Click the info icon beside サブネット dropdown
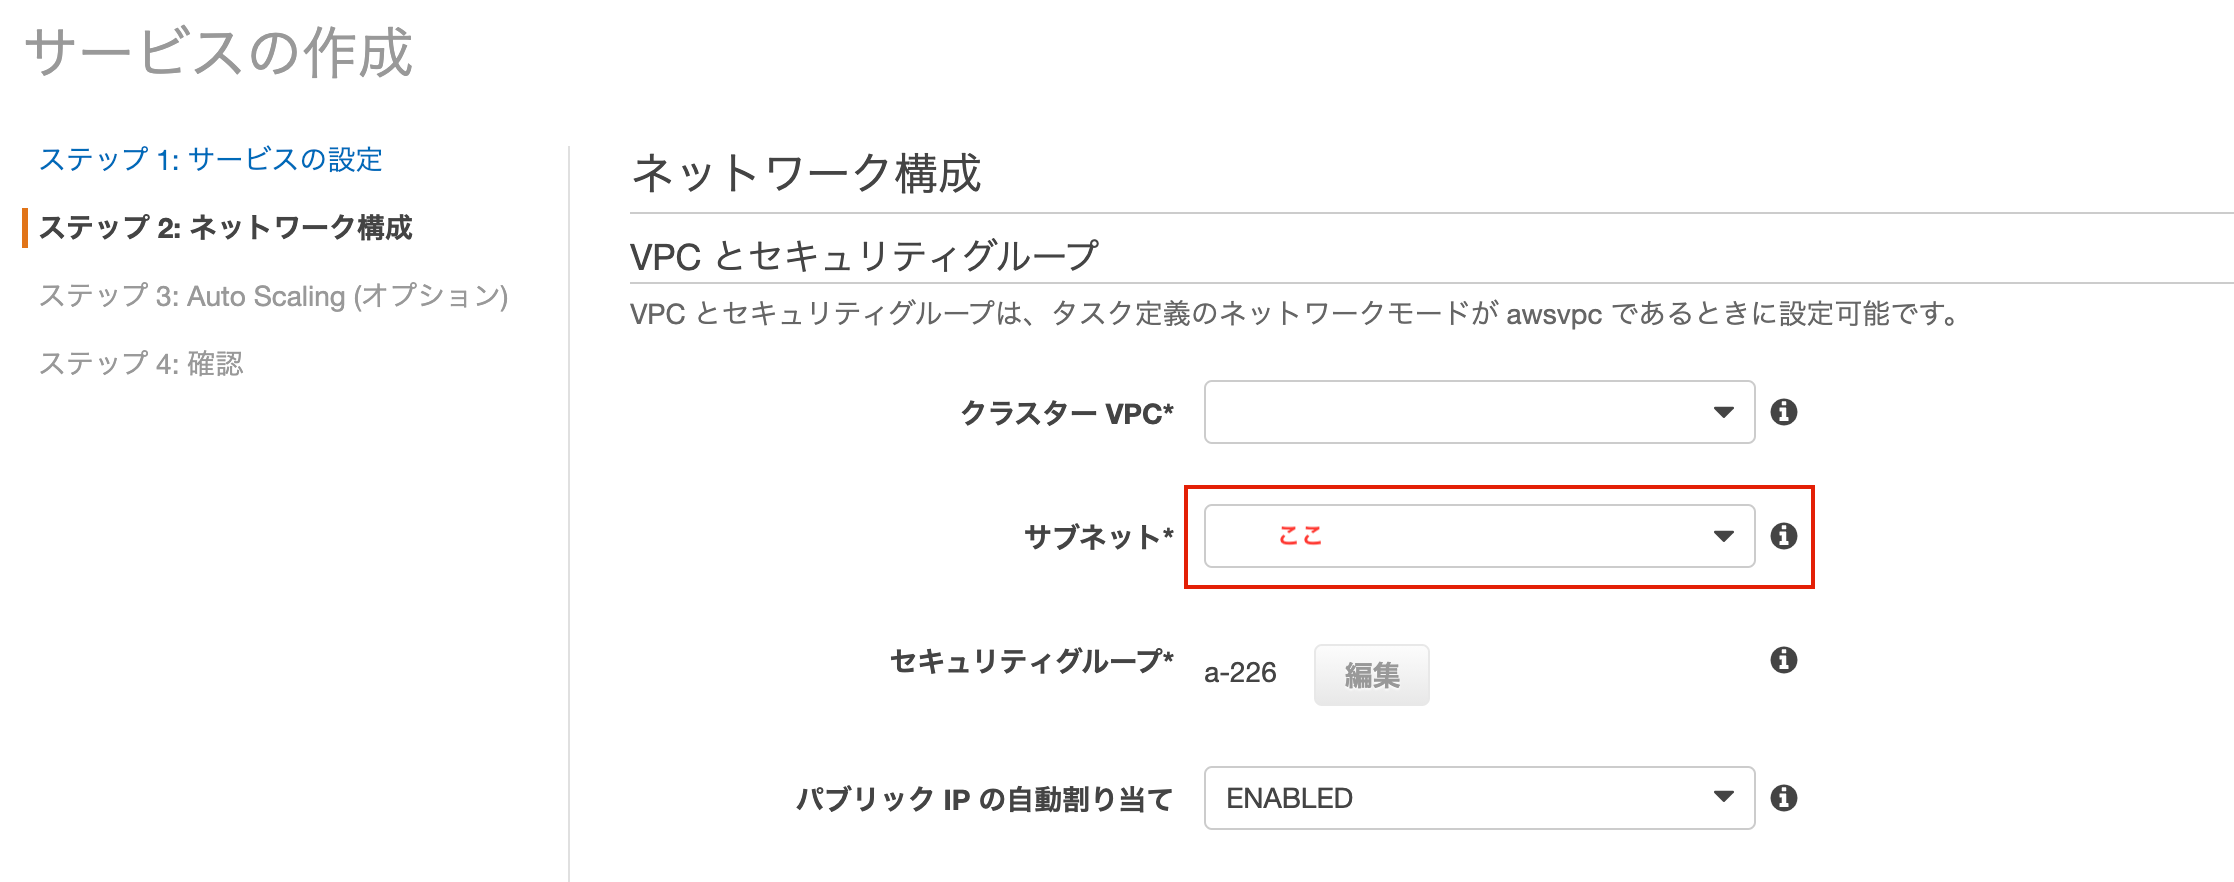 [1788, 536]
